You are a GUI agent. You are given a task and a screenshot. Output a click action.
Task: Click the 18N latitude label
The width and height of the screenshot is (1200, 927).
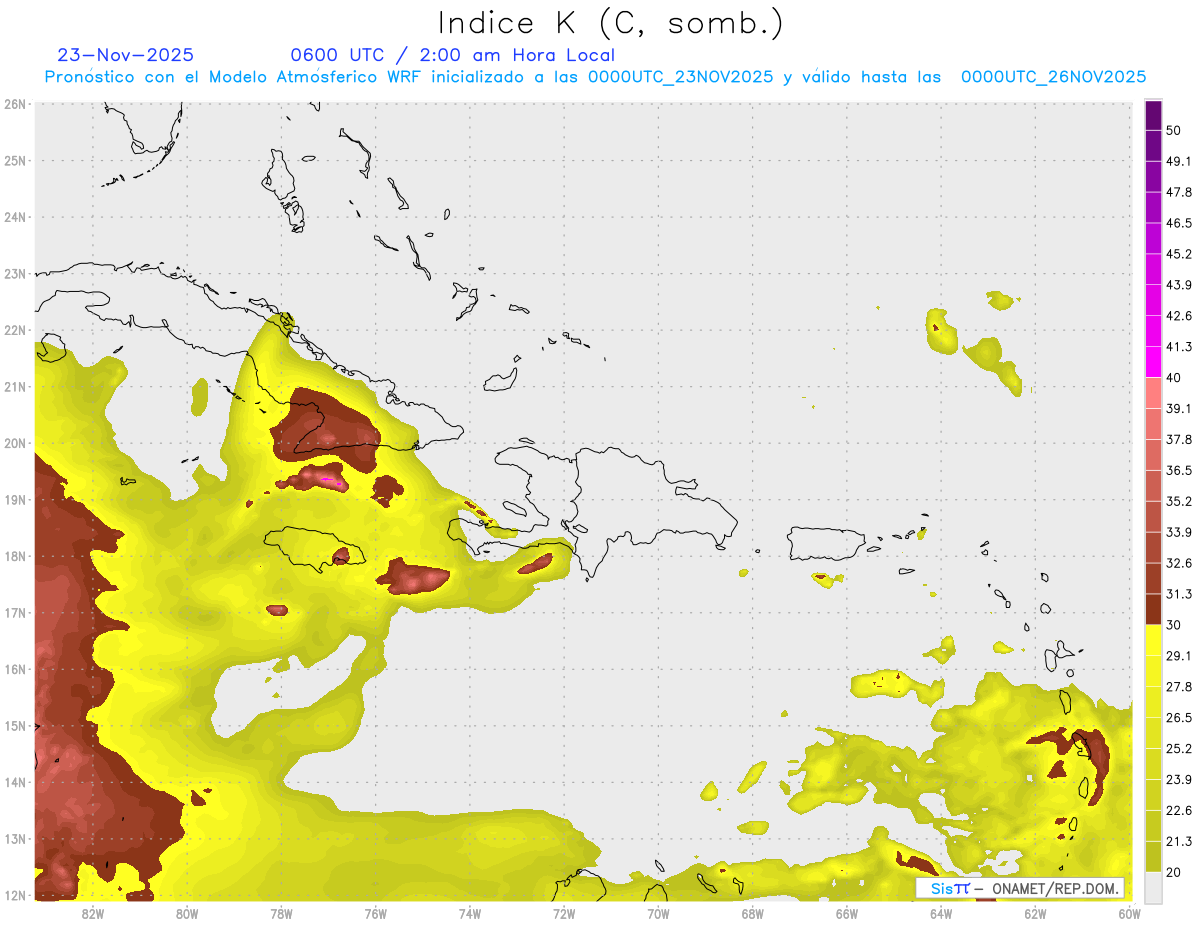[15, 556]
